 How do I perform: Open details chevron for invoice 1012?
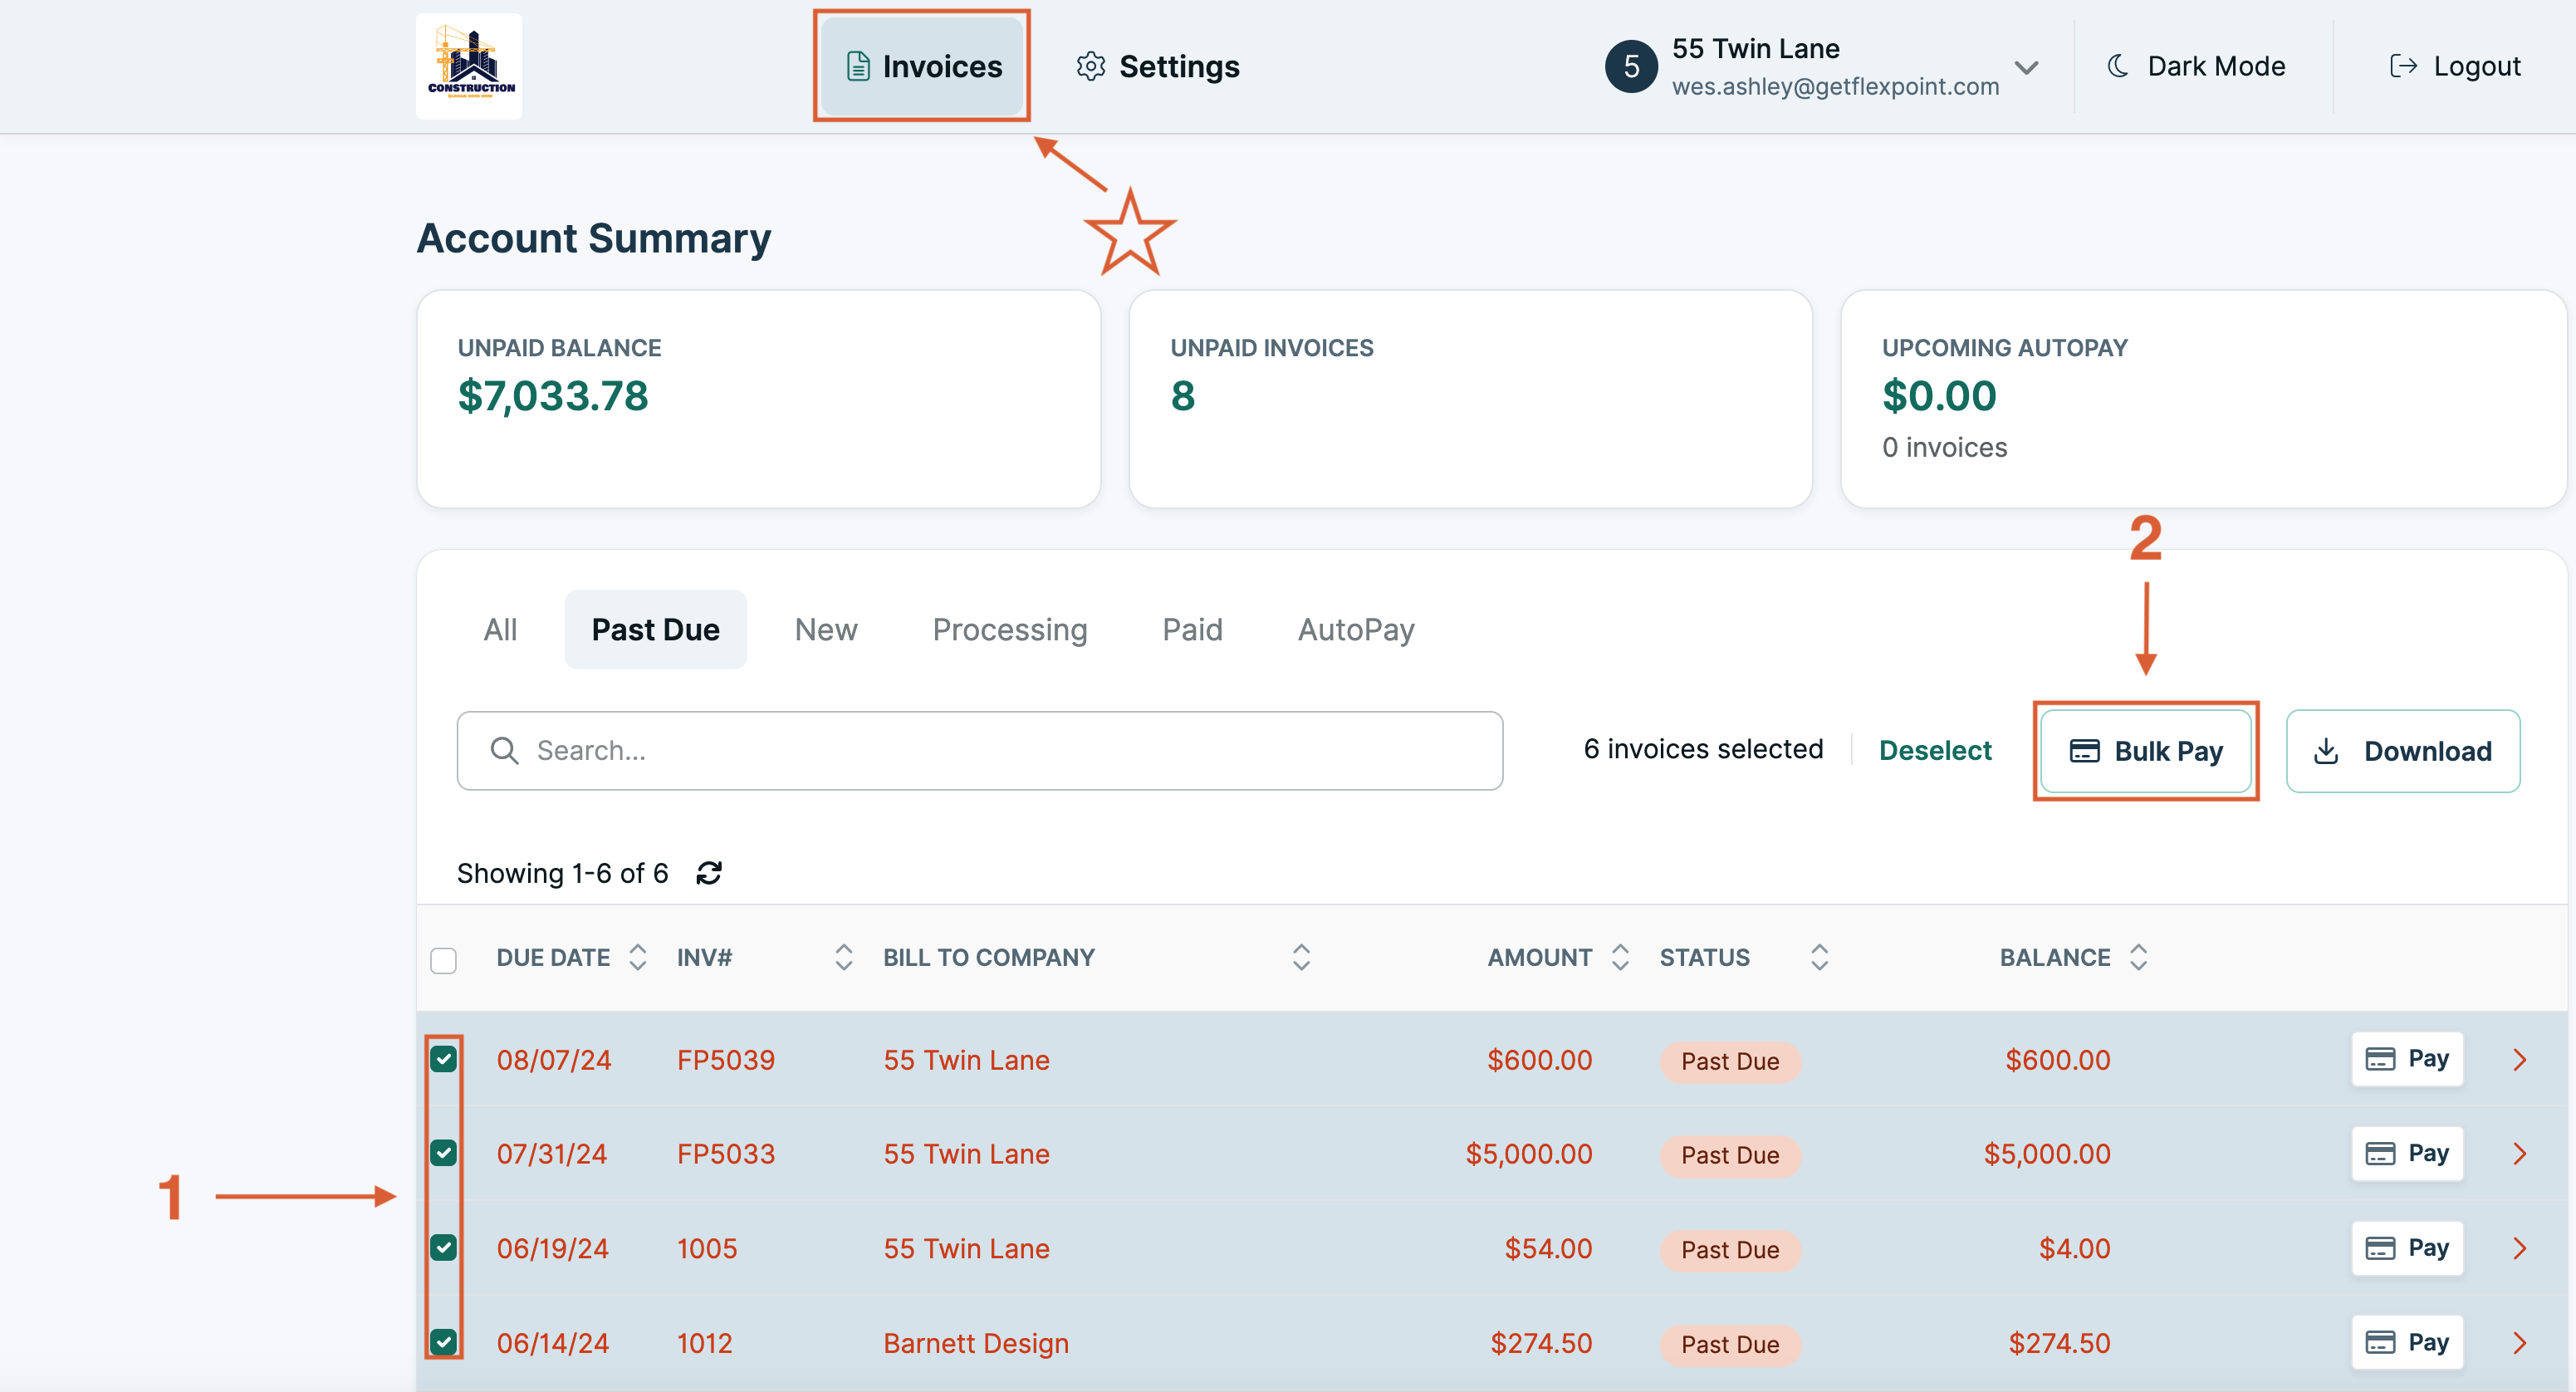tap(2520, 1343)
